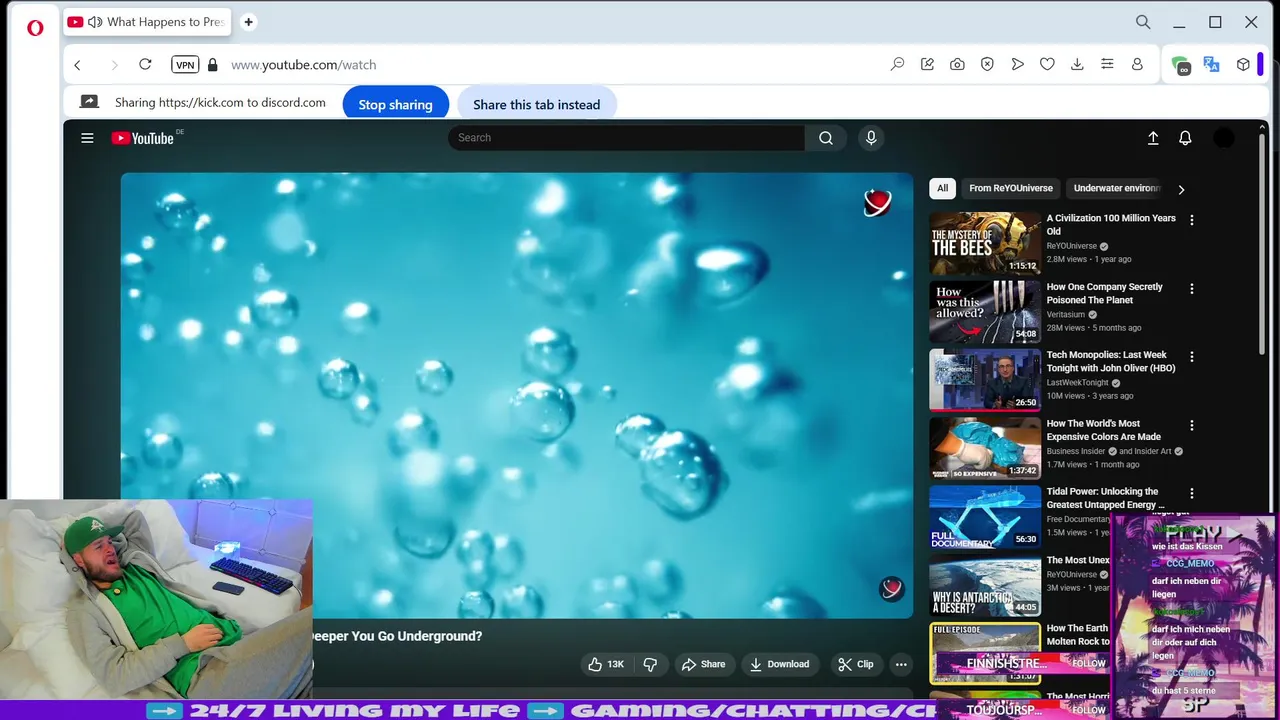The width and height of the screenshot is (1280, 720).
Task: Show more filter chips arrow
Action: click(x=1181, y=189)
